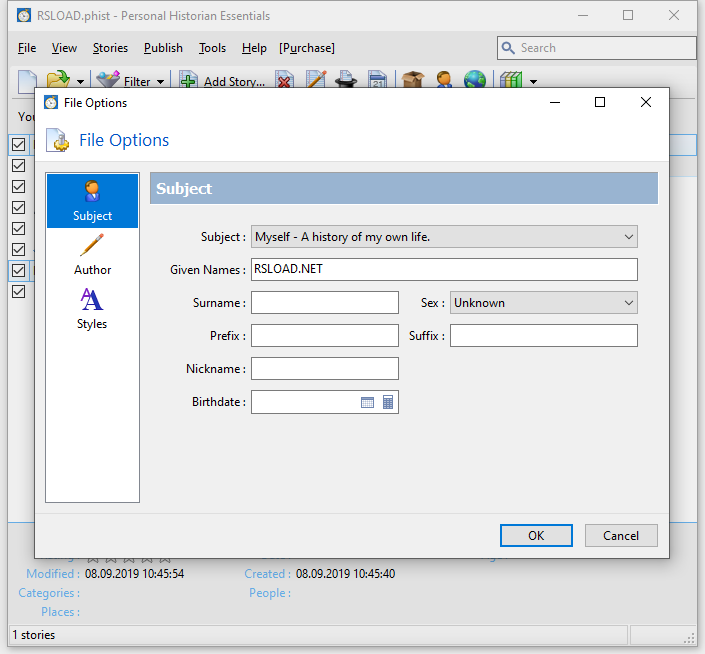This screenshot has width=705, height=654.
Task: Click the main window Search box
Action: (x=596, y=48)
